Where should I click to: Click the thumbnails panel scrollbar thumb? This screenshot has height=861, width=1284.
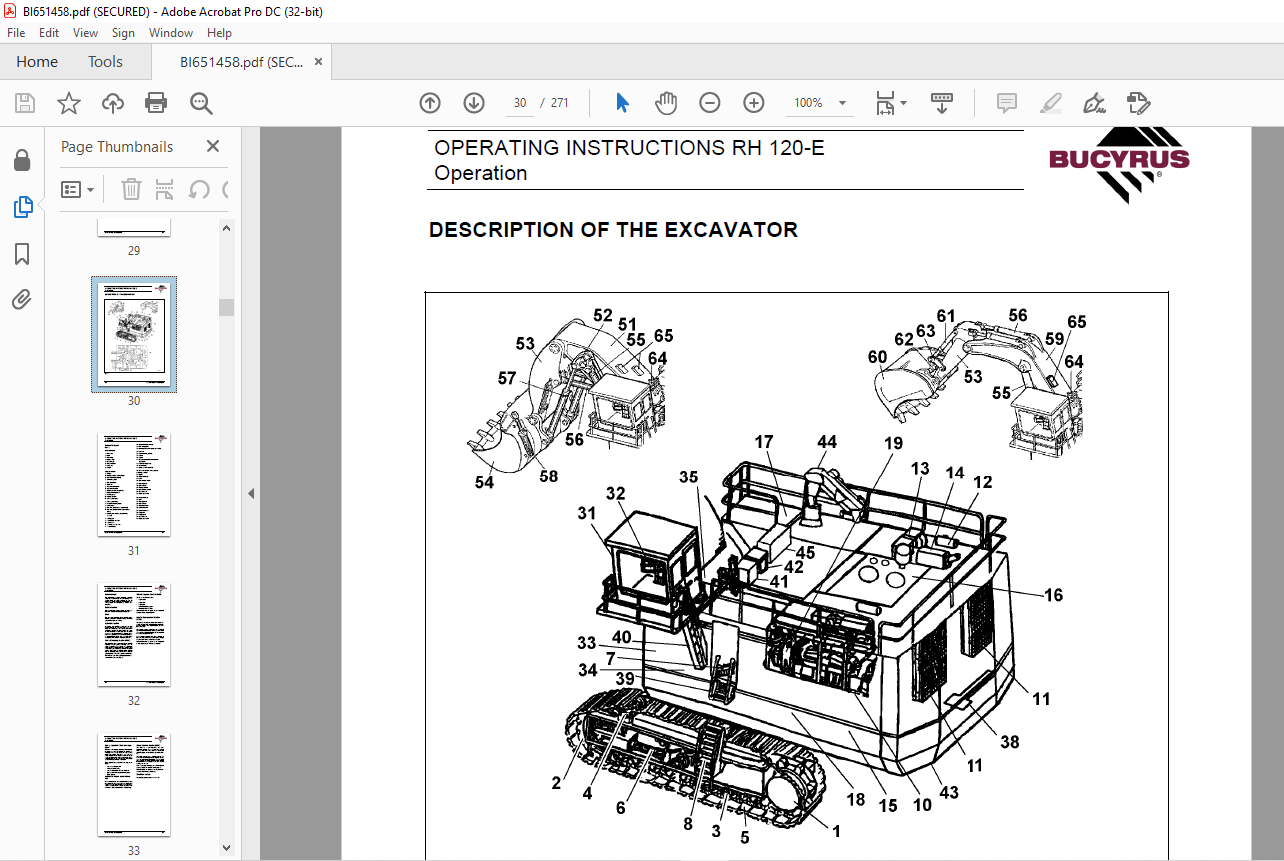pos(227,307)
